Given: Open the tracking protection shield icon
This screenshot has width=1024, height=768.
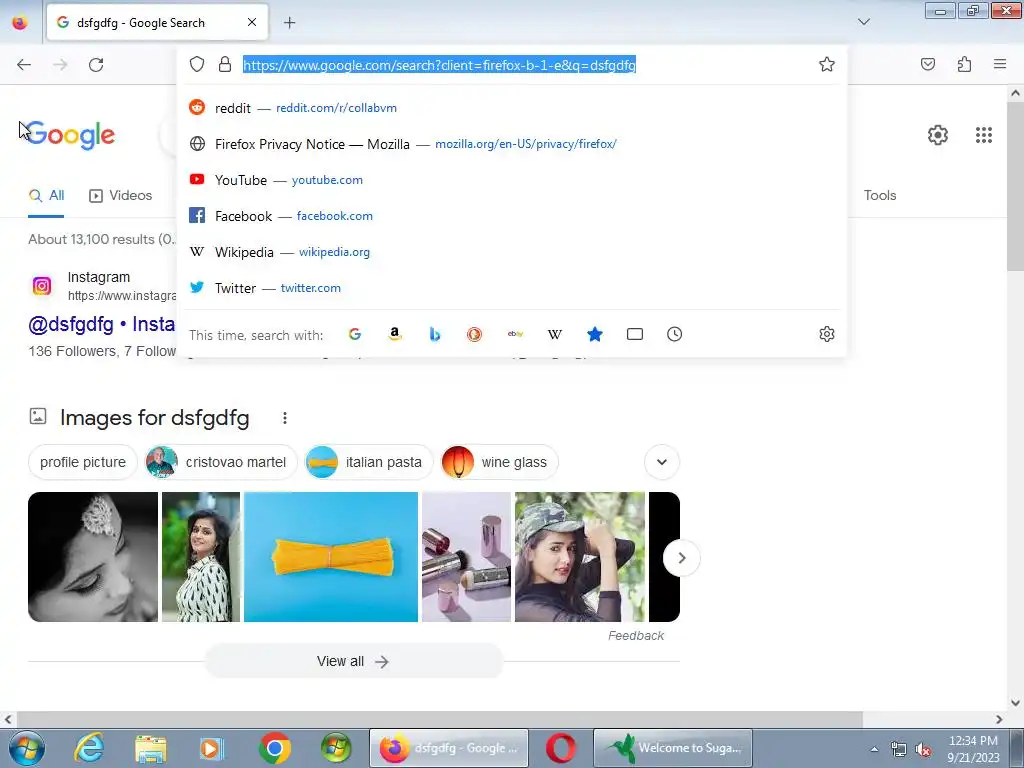Looking at the screenshot, I should coord(197,64).
